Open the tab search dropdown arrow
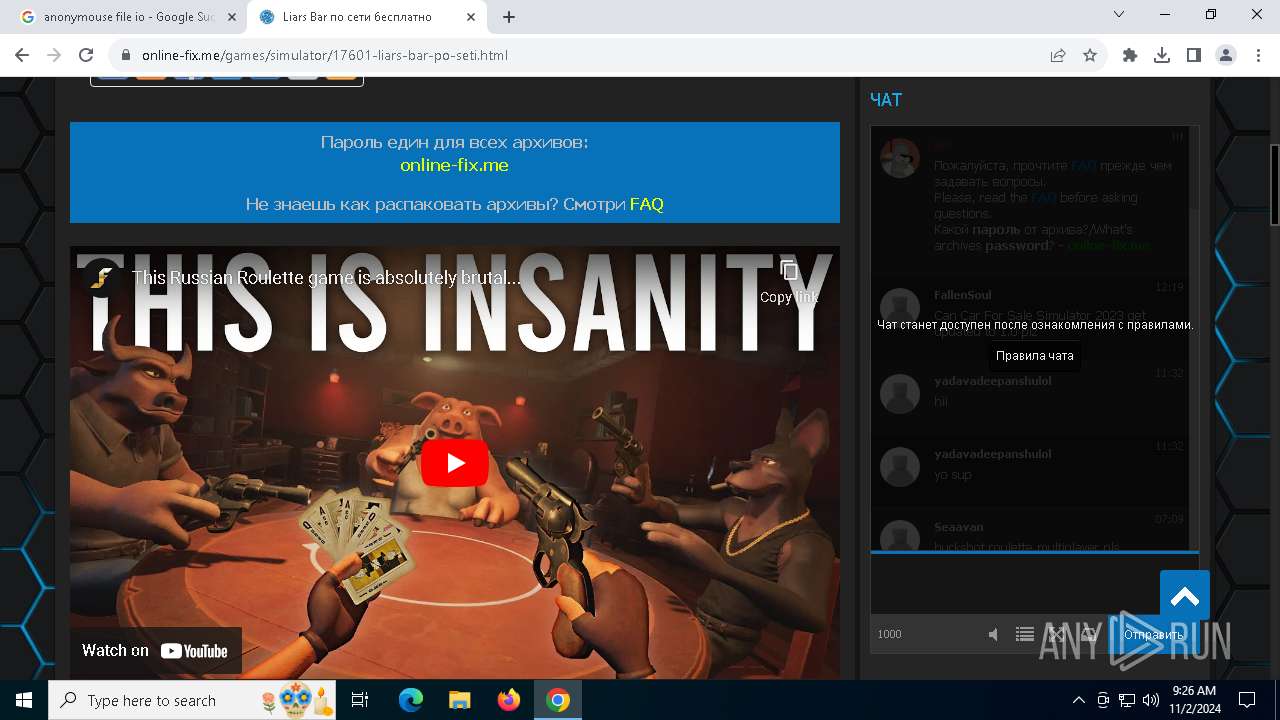The width and height of the screenshot is (1280, 720). click(1120, 15)
